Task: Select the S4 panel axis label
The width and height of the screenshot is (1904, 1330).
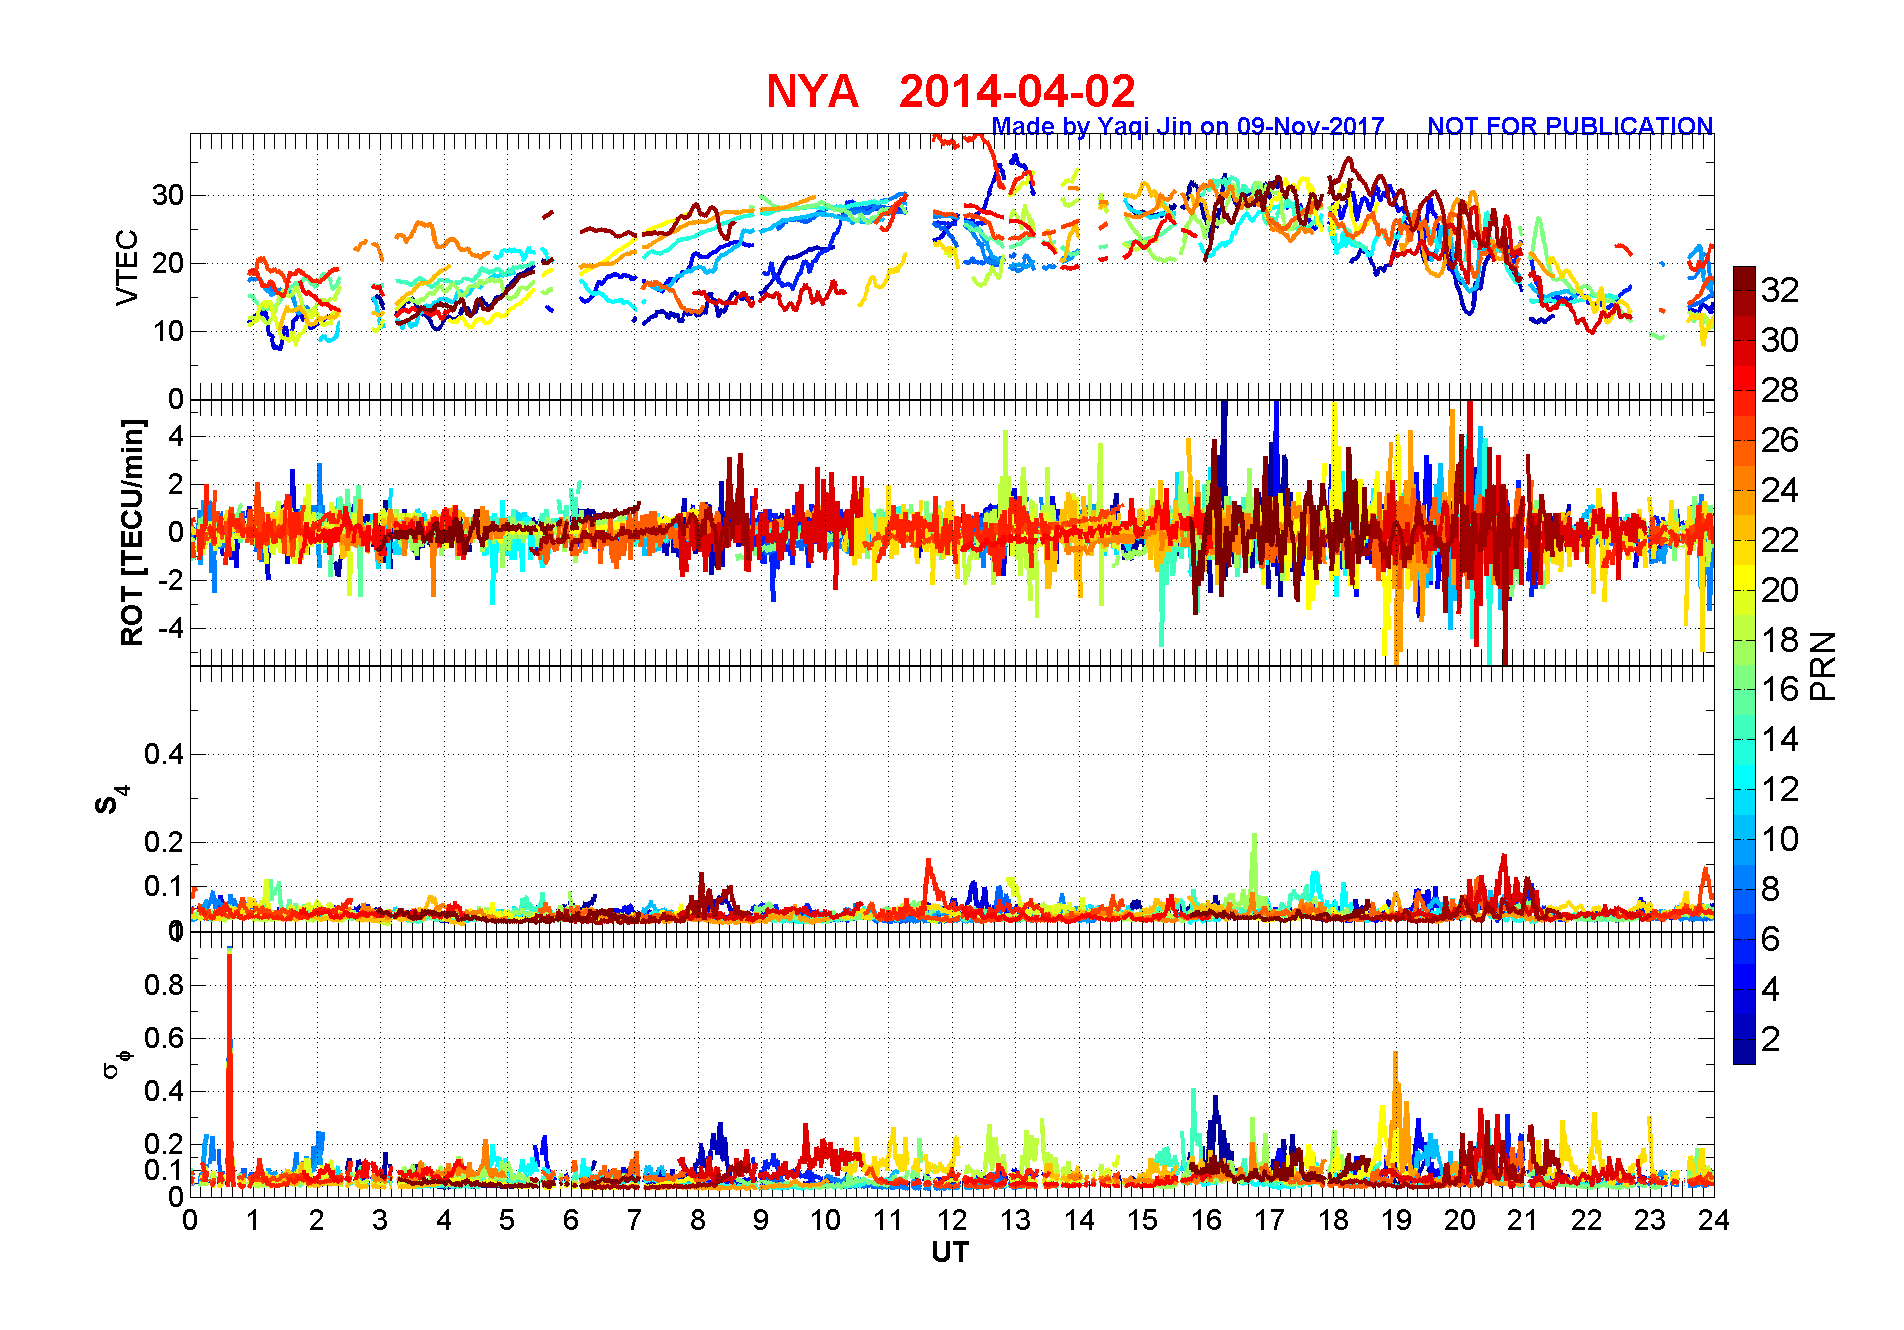Action: click(x=111, y=800)
